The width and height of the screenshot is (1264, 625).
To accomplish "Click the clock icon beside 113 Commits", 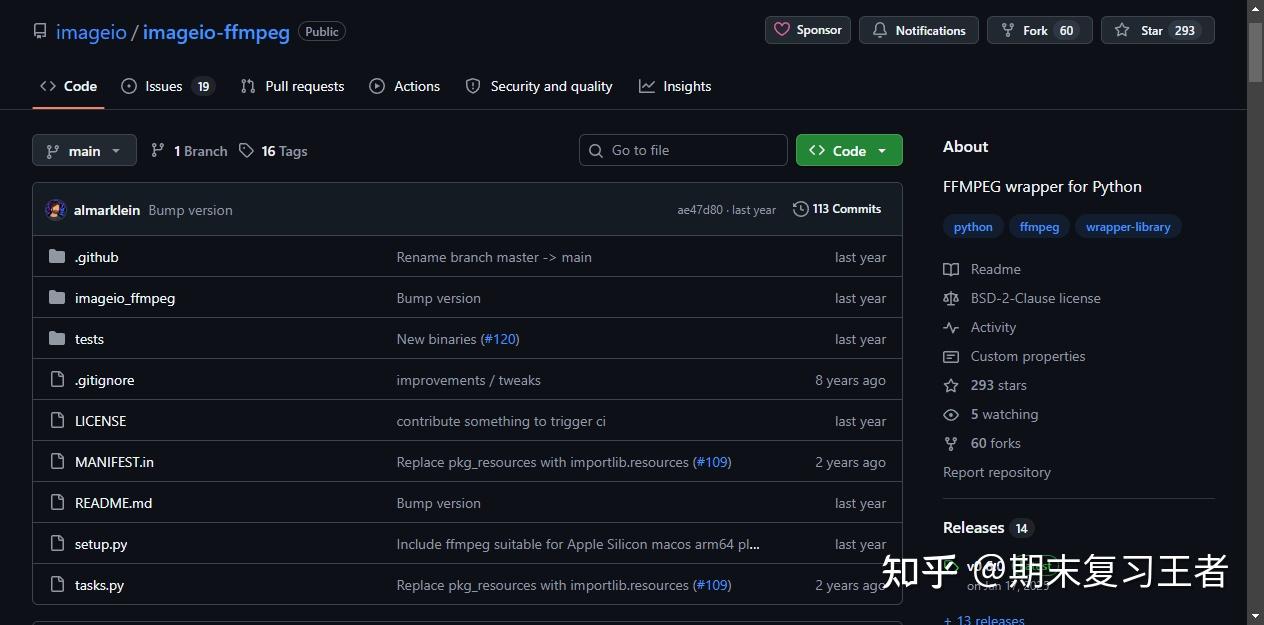I will pos(800,209).
